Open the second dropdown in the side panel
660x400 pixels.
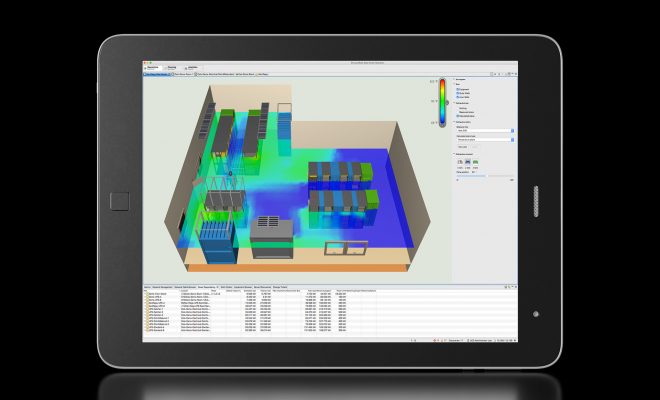coord(485,140)
